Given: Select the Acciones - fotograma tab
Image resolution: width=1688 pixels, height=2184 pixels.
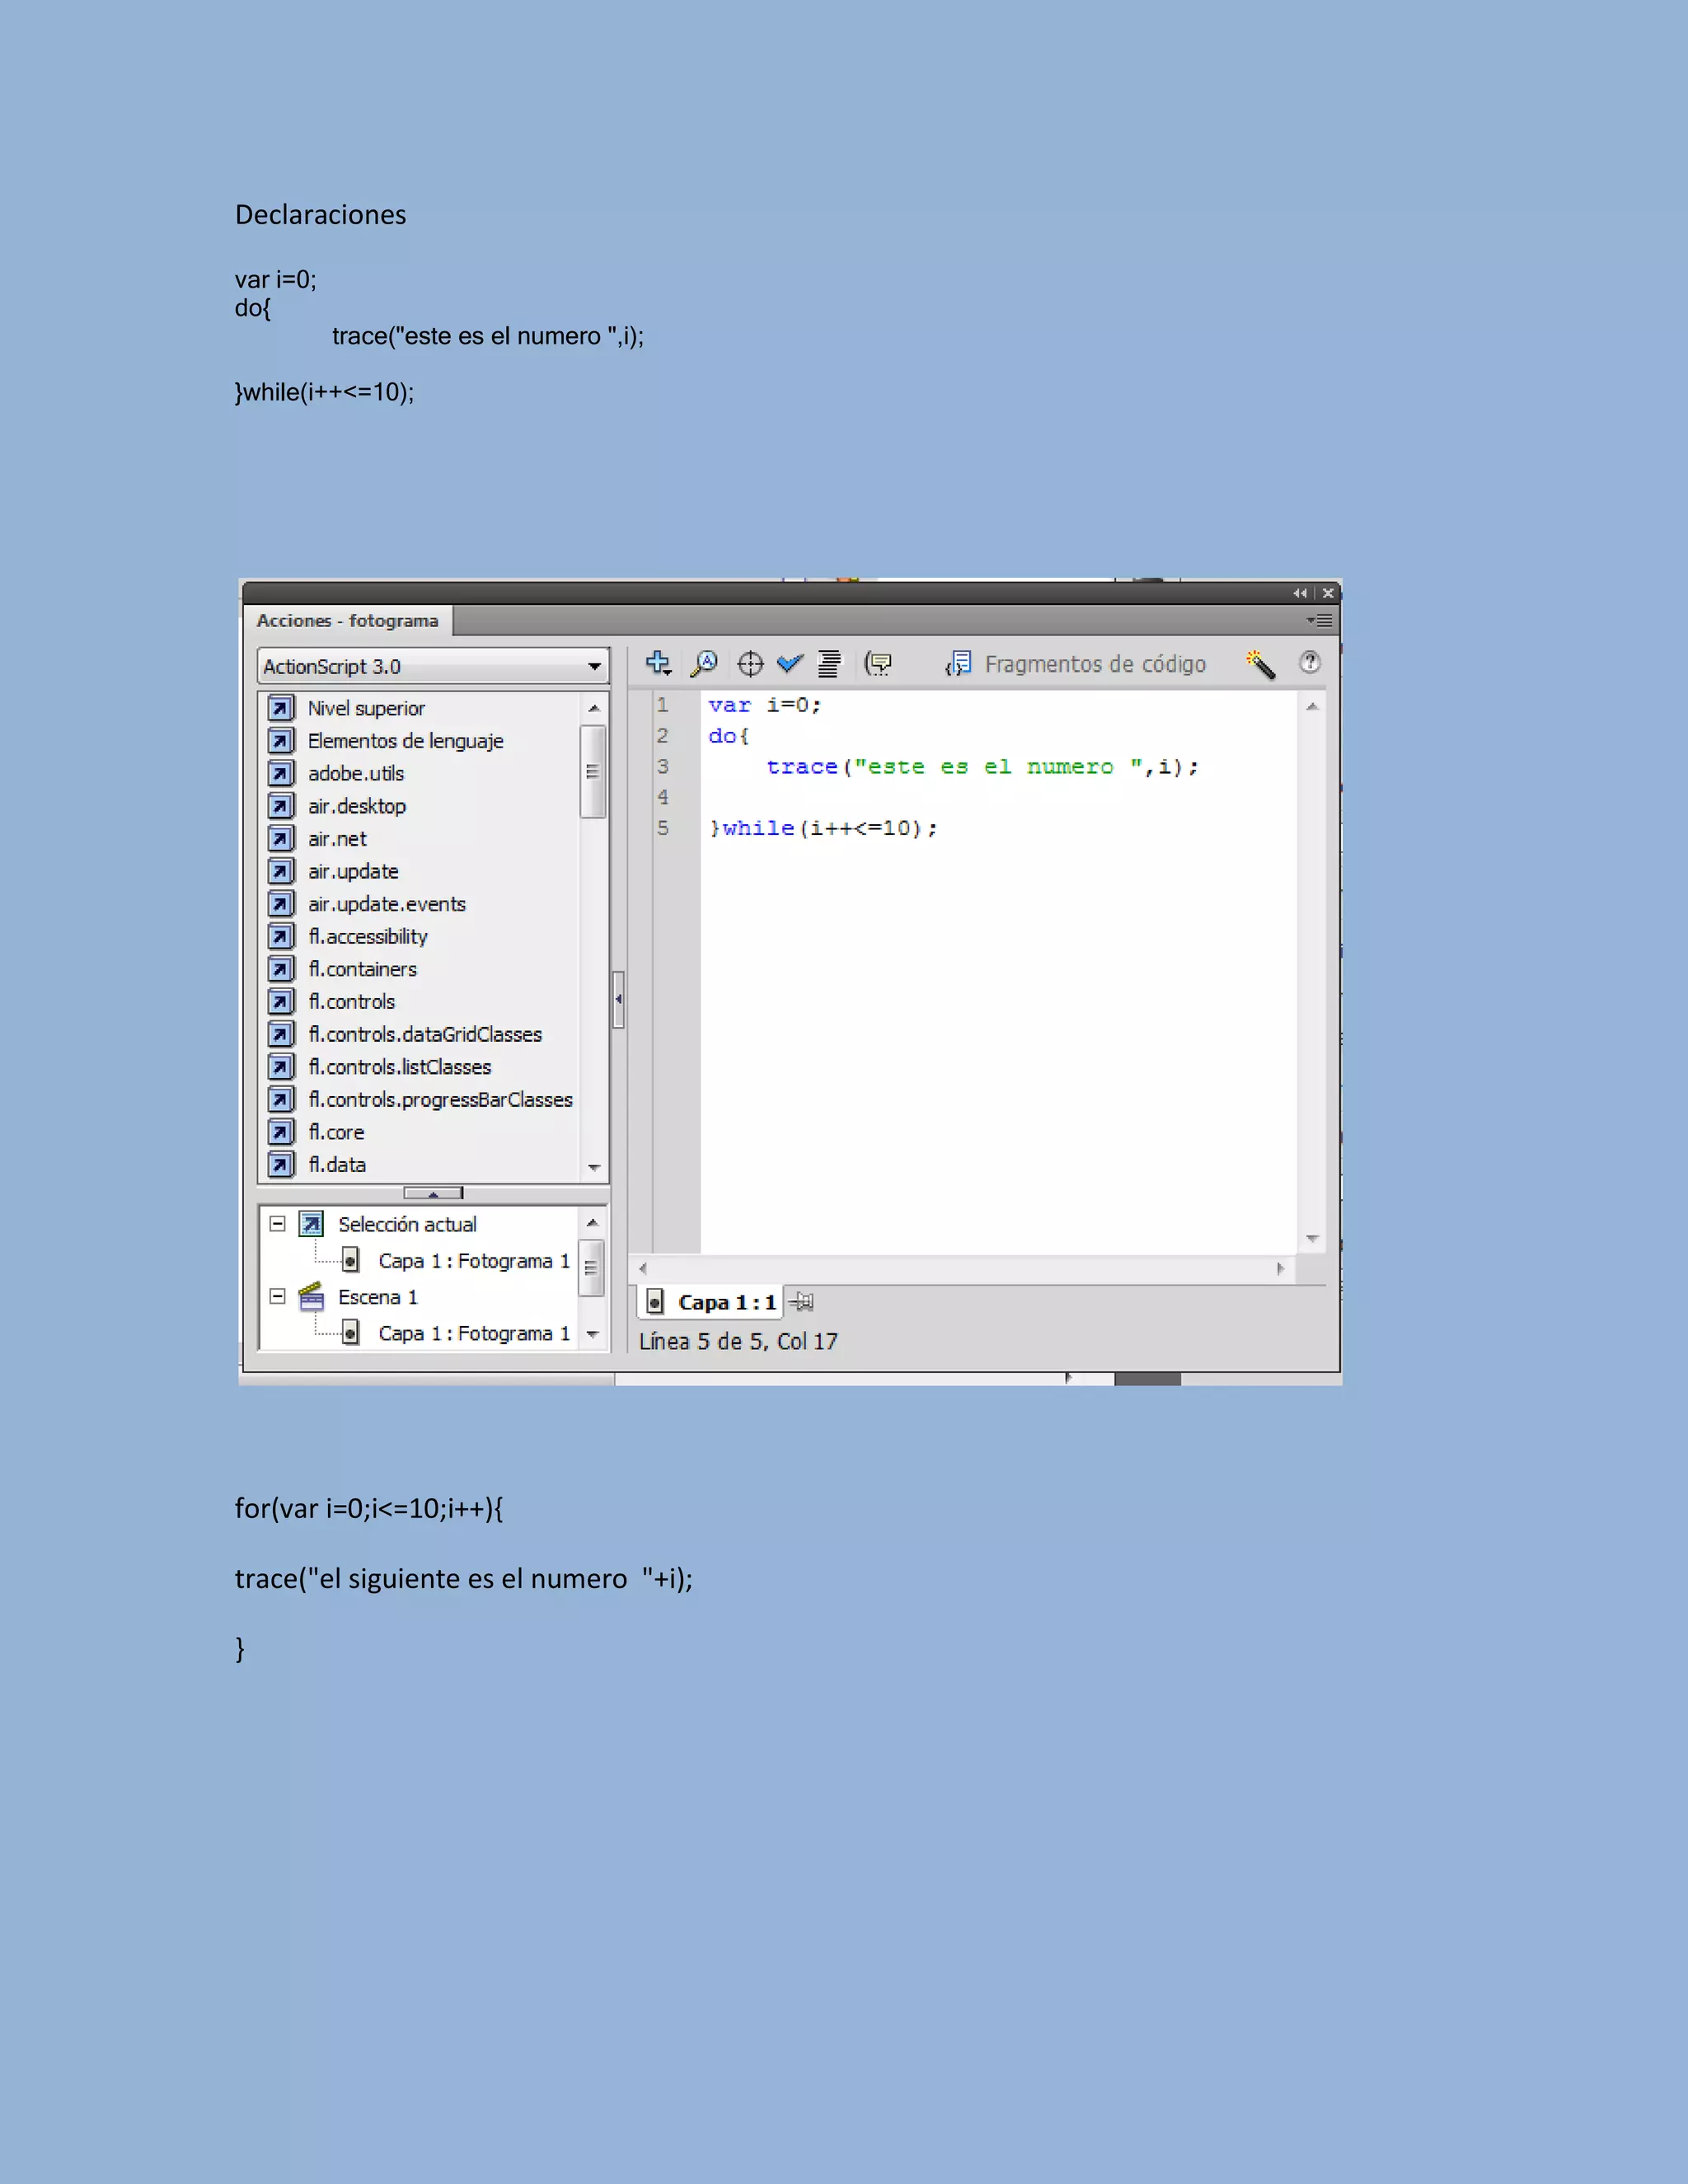Looking at the screenshot, I should coord(347,620).
